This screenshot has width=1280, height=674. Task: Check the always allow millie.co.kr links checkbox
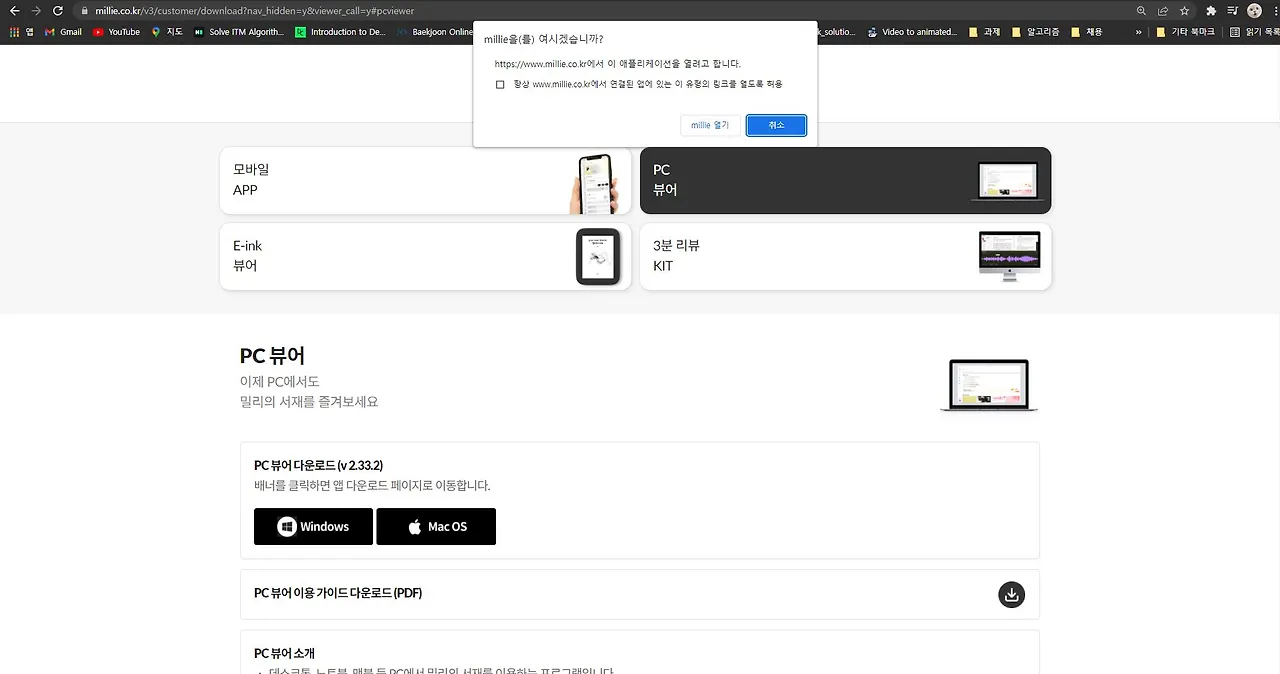click(500, 85)
